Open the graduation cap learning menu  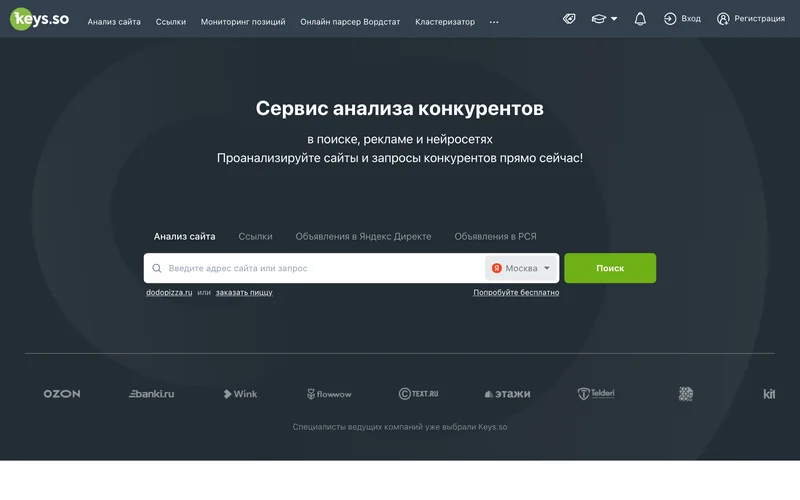(604, 19)
